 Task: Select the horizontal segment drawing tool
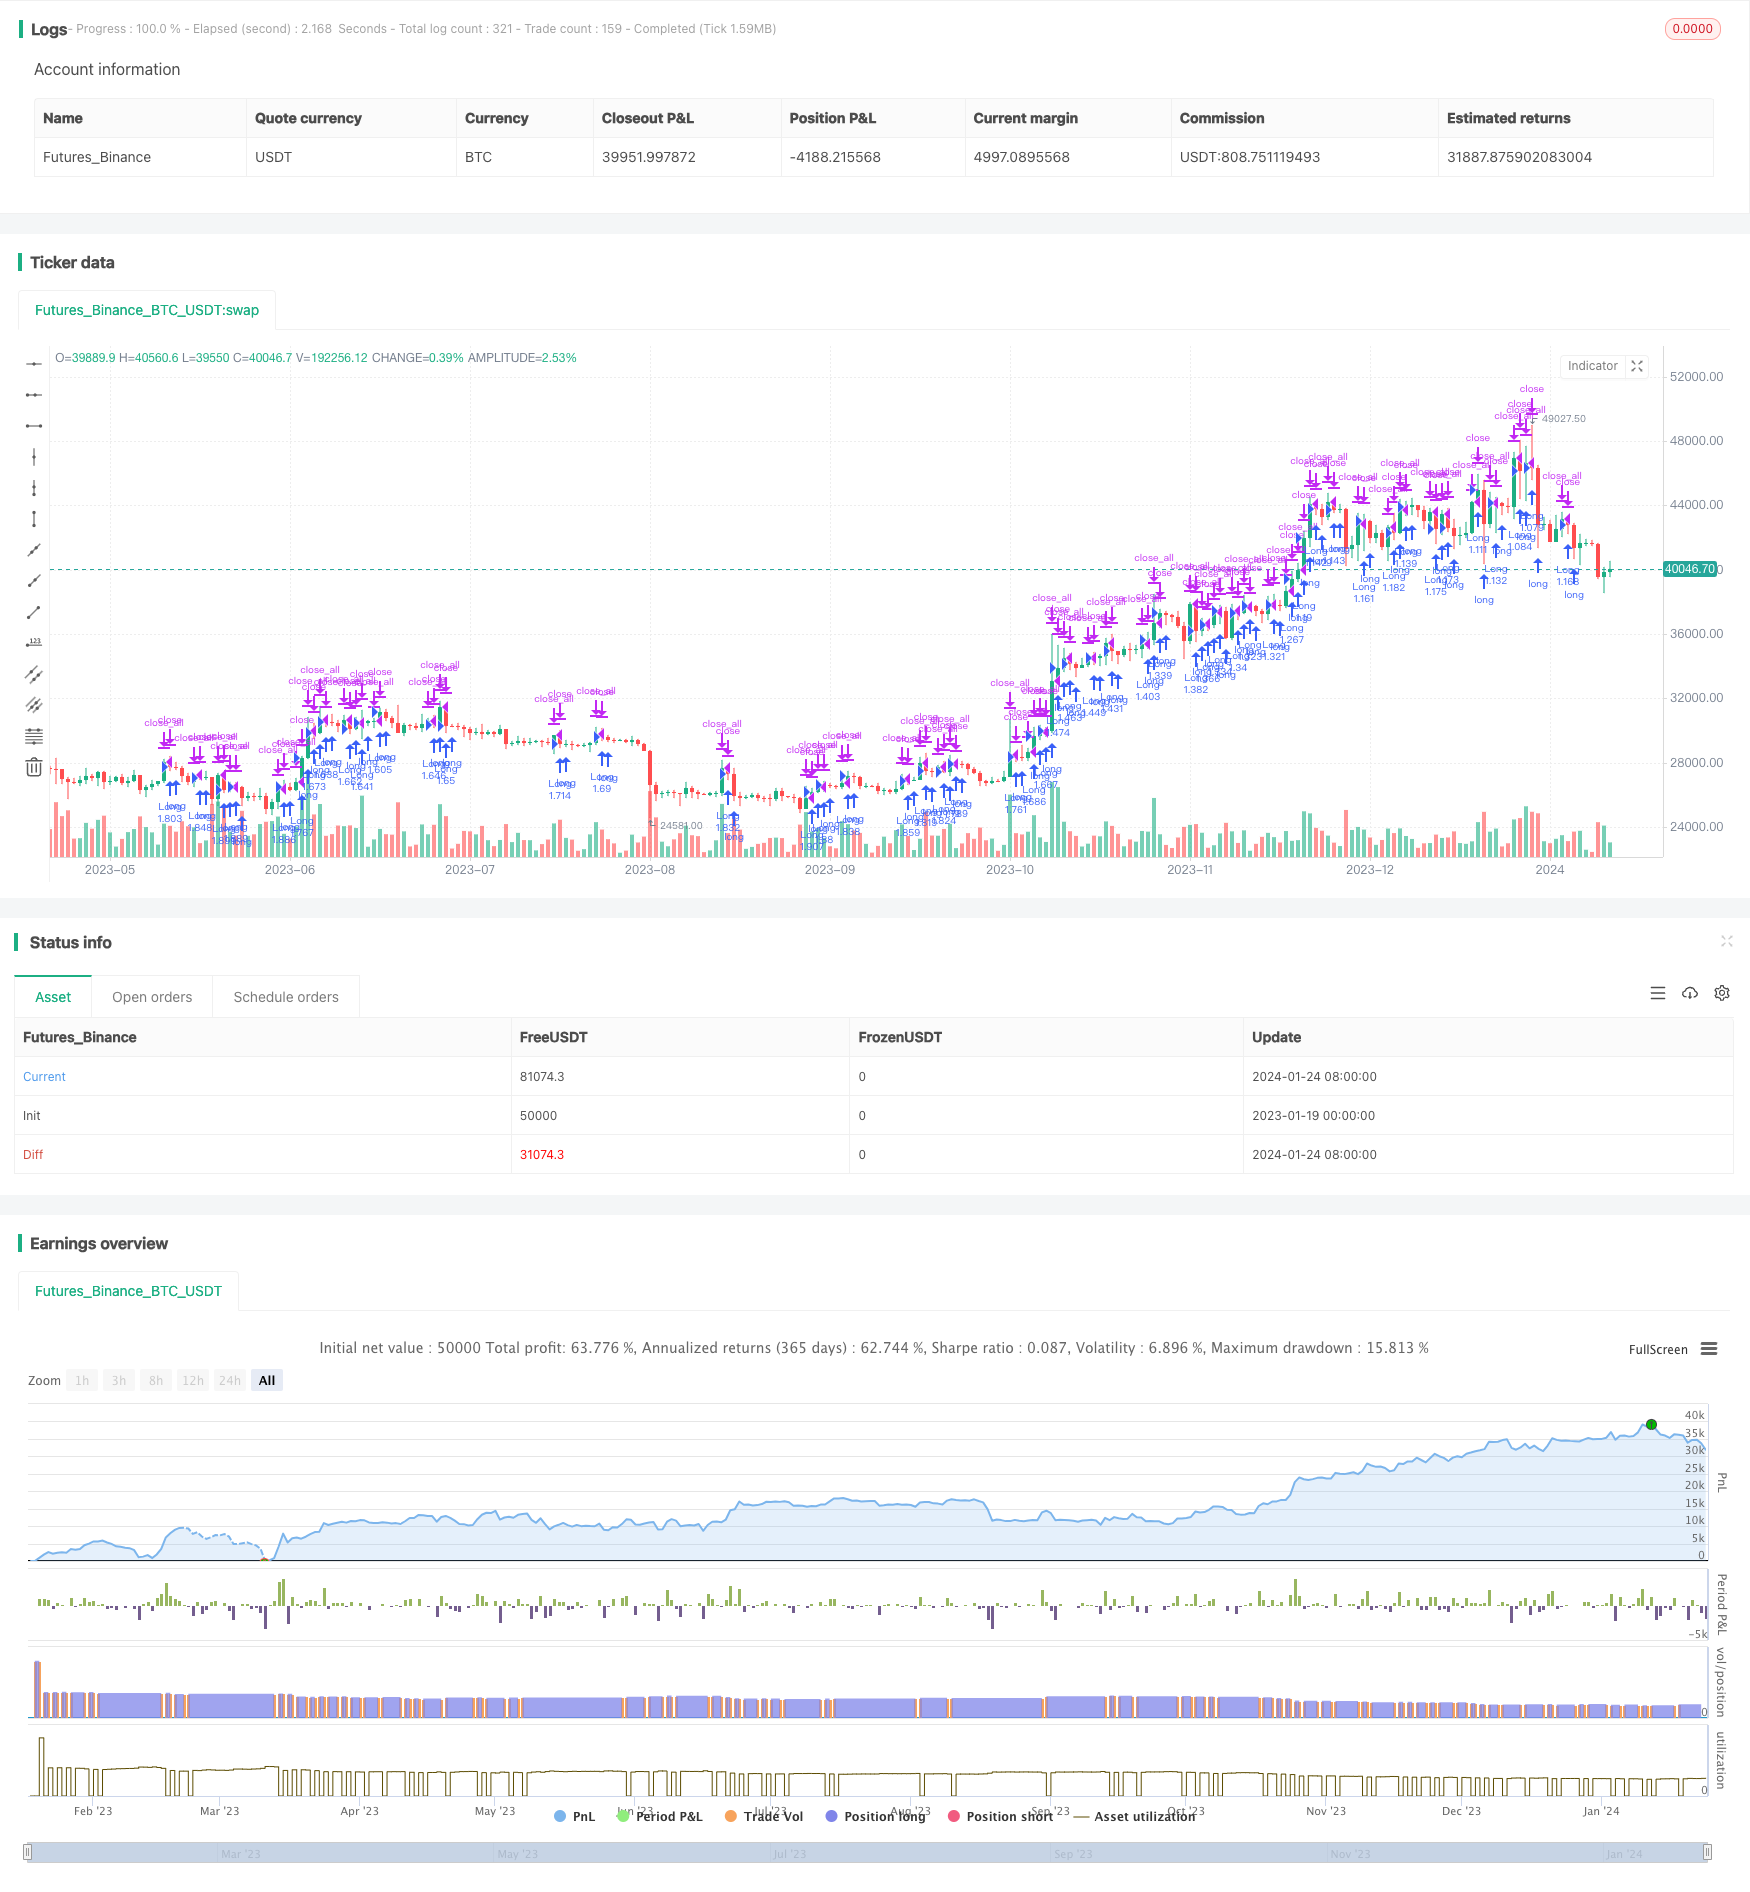(x=34, y=426)
